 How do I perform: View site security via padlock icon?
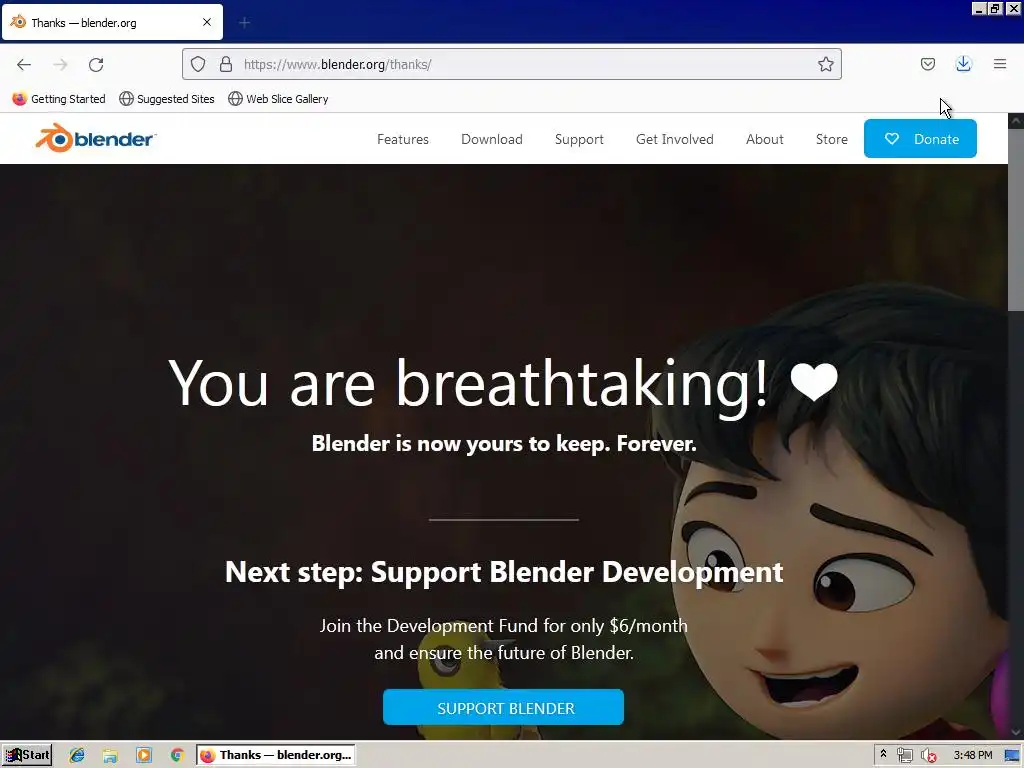226,64
